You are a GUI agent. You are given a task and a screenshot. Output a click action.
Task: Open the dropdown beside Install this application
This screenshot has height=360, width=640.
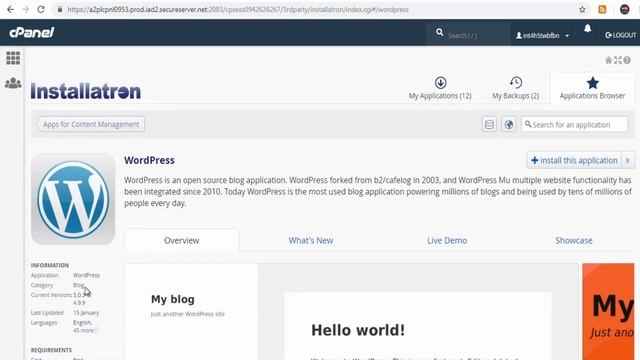tap(628, 160)
